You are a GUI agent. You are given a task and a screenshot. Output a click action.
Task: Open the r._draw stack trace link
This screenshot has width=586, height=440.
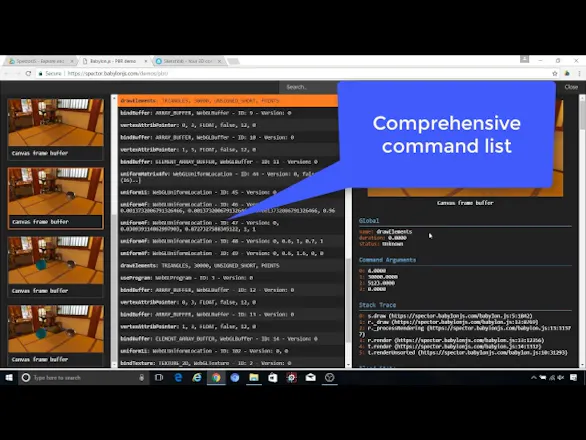(x=453, y=322)
